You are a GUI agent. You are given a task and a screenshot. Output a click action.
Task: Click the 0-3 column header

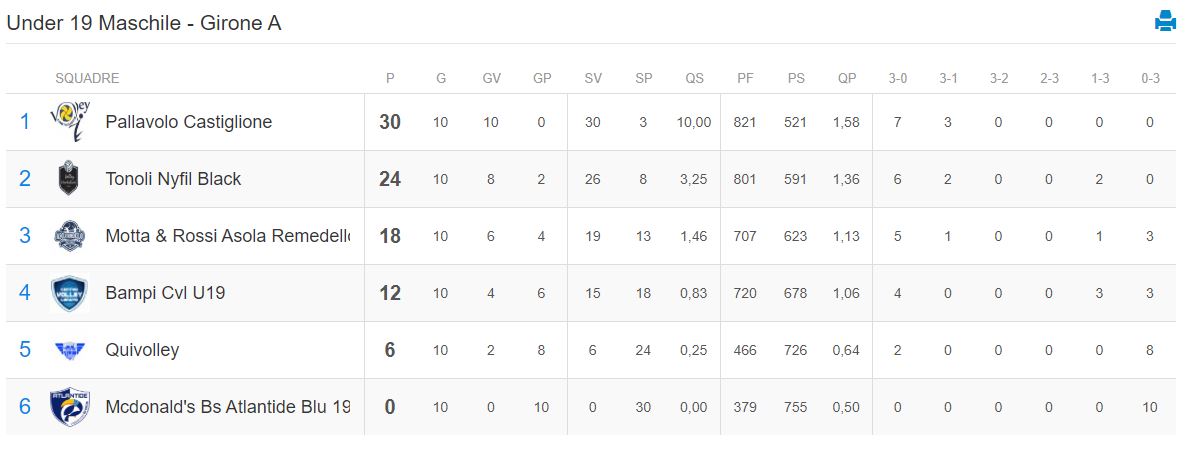coord(1150,79)
